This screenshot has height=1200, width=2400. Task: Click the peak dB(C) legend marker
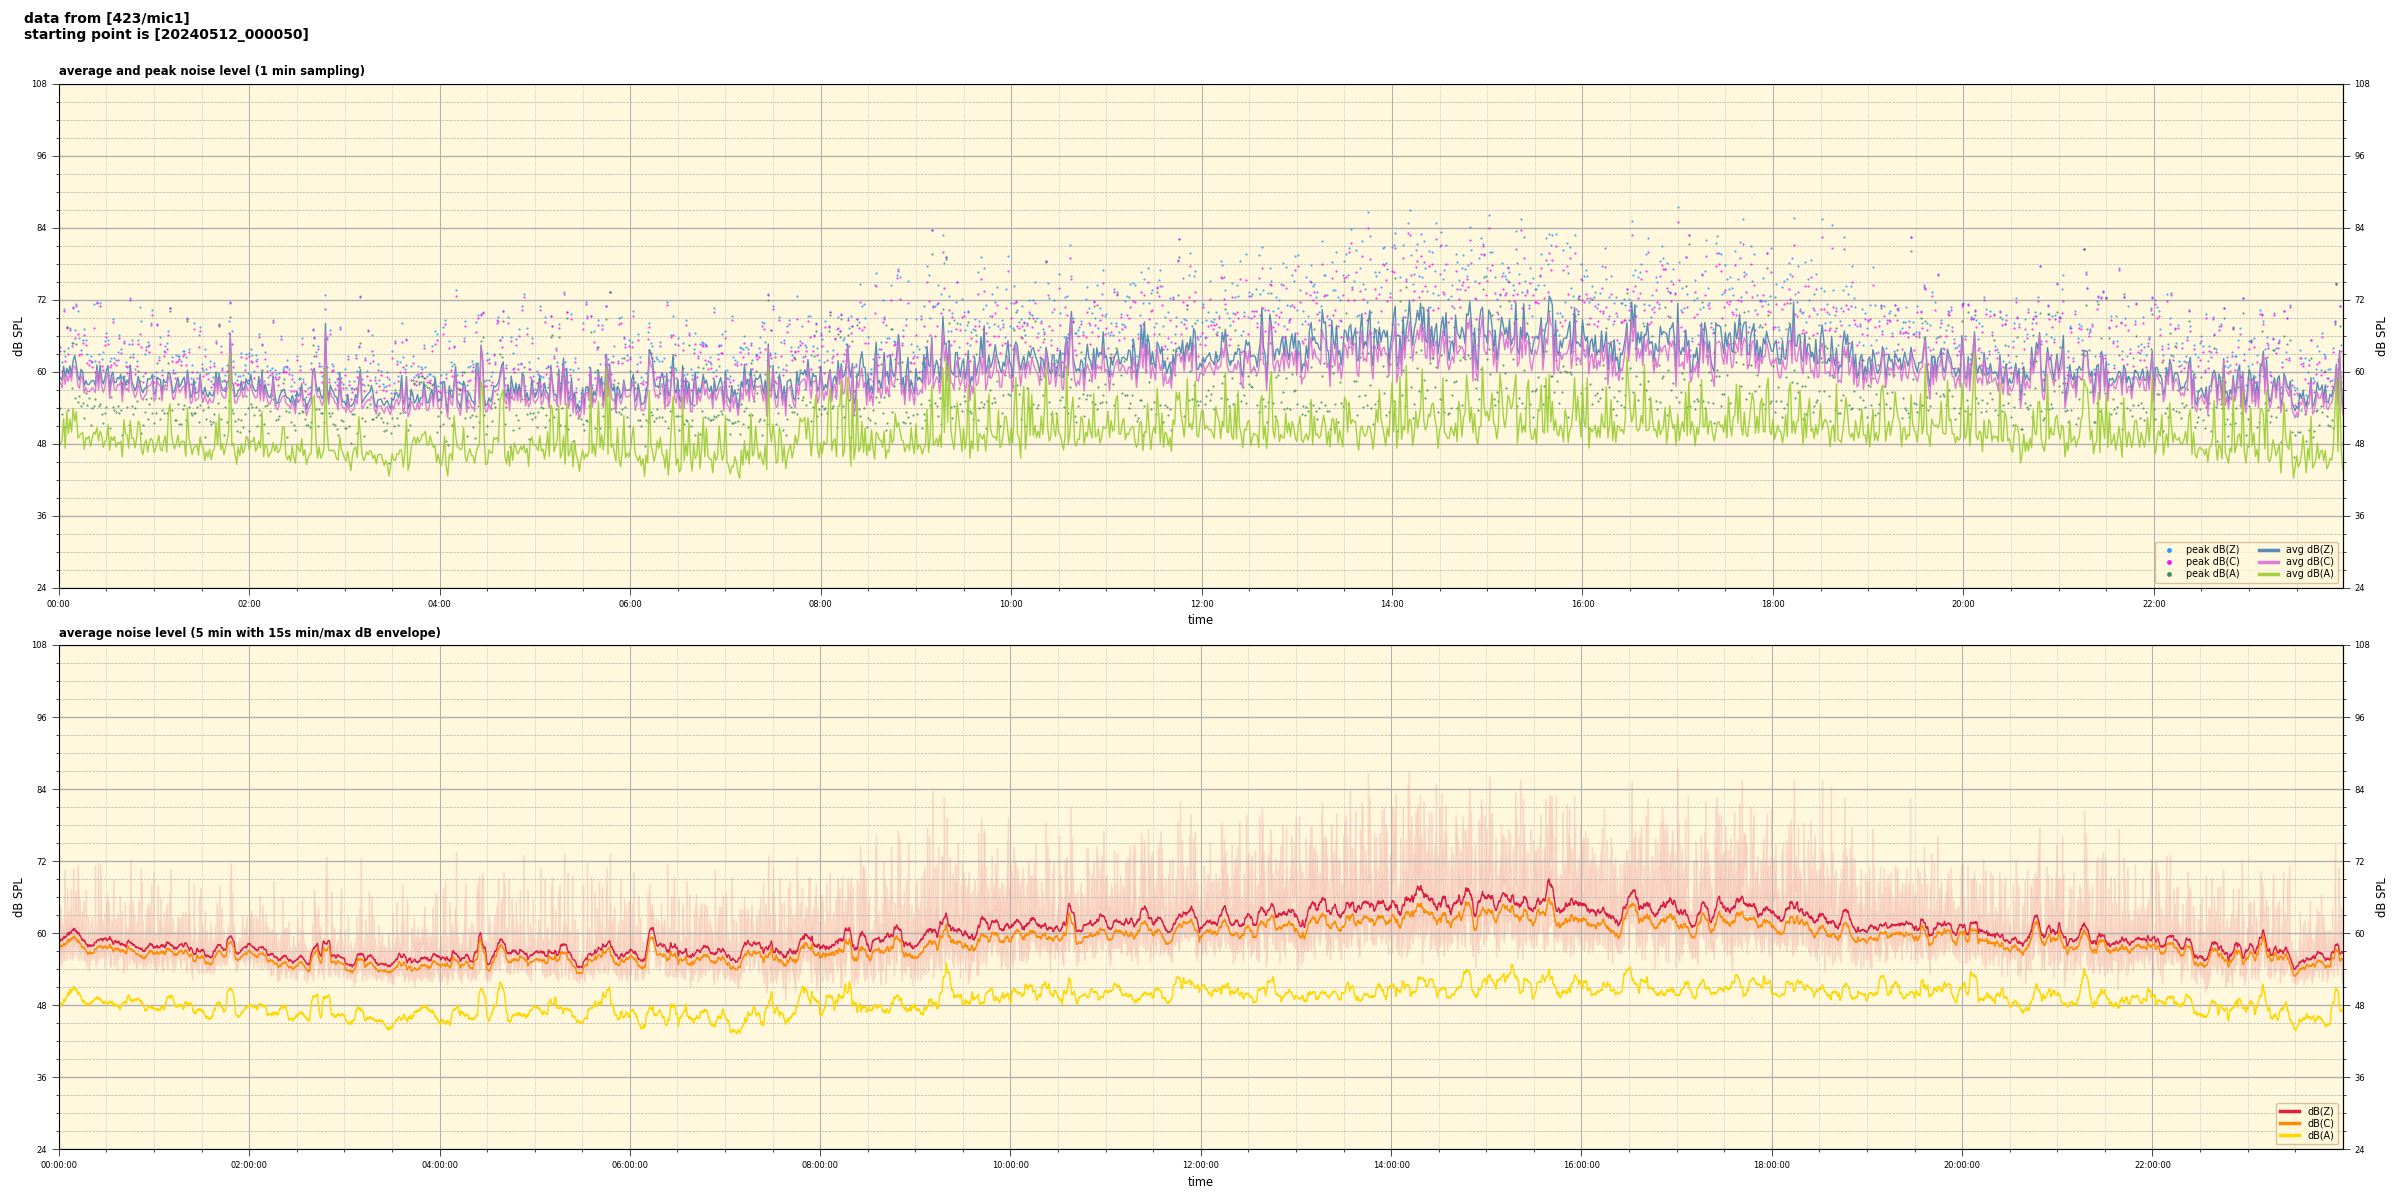tap(2169, 562)
